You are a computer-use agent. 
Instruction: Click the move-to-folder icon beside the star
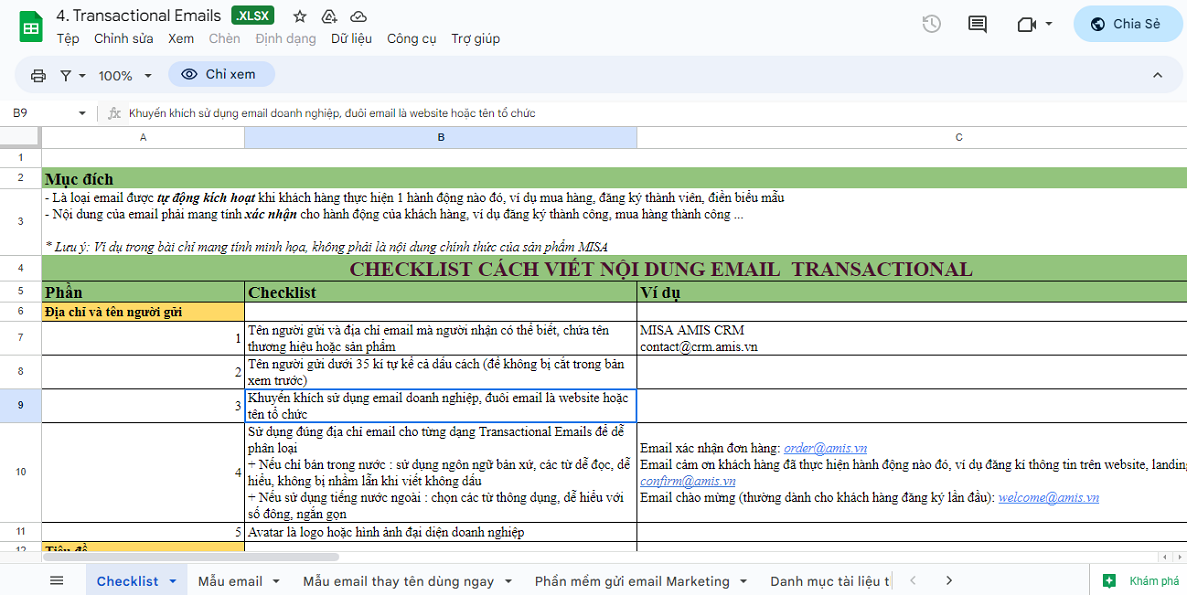(x=329, y=17)
